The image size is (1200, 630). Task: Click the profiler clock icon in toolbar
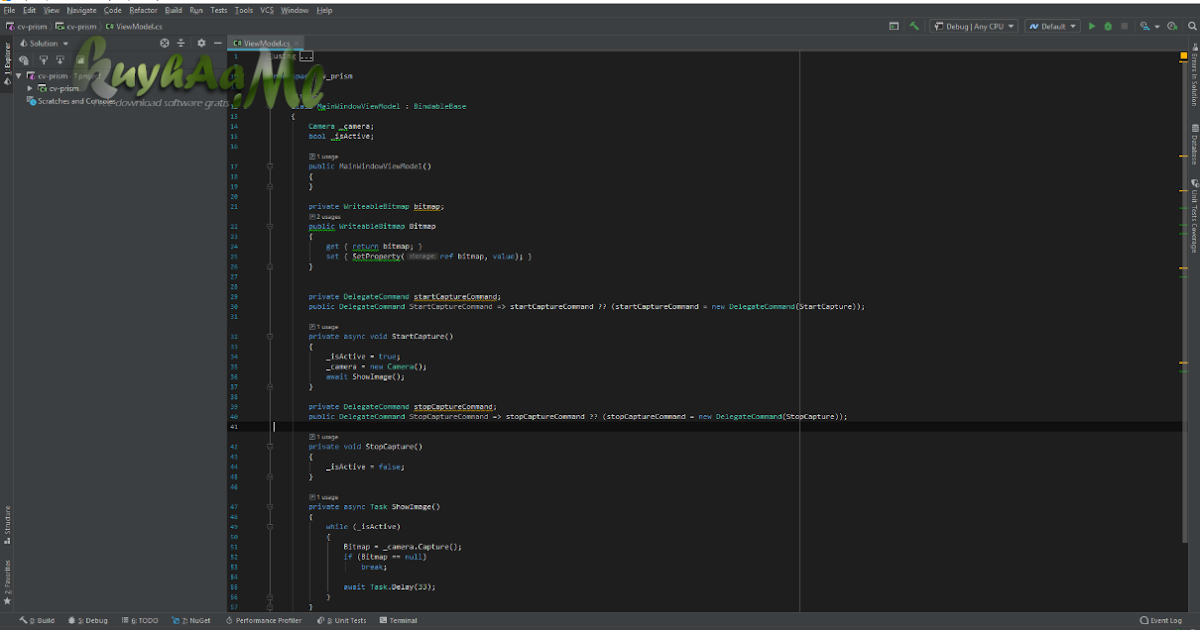pos(1170,27)
